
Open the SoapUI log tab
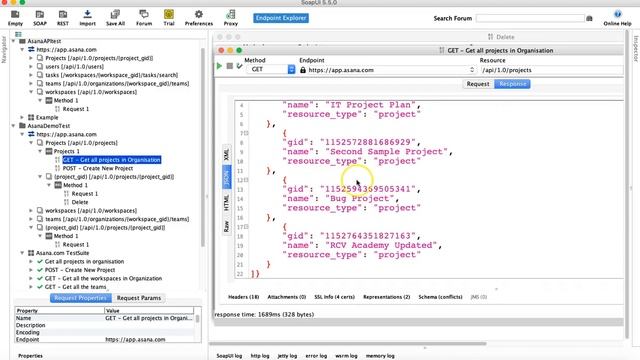pos(229,356)
